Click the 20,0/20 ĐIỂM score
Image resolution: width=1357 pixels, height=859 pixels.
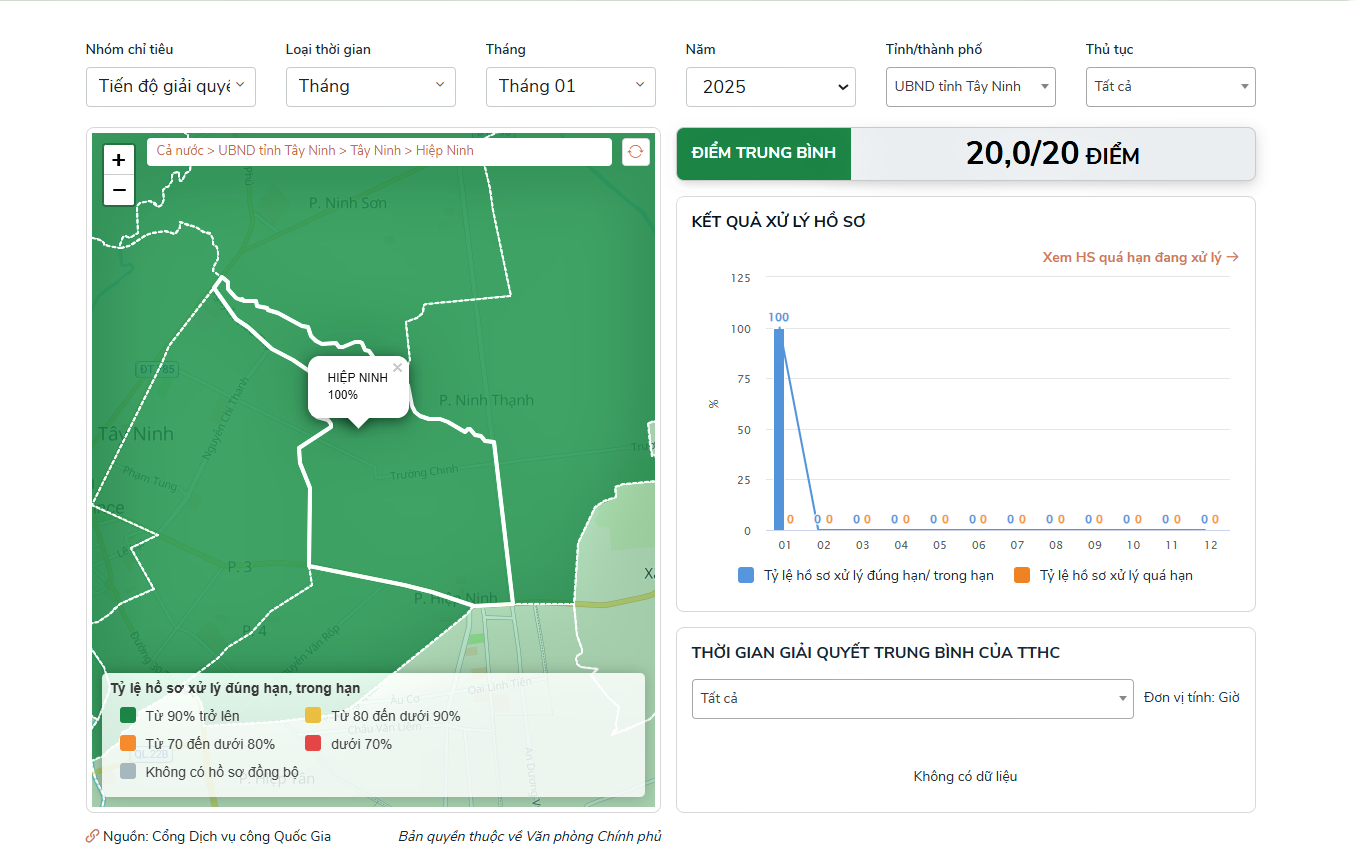(x=1053, y=154)
